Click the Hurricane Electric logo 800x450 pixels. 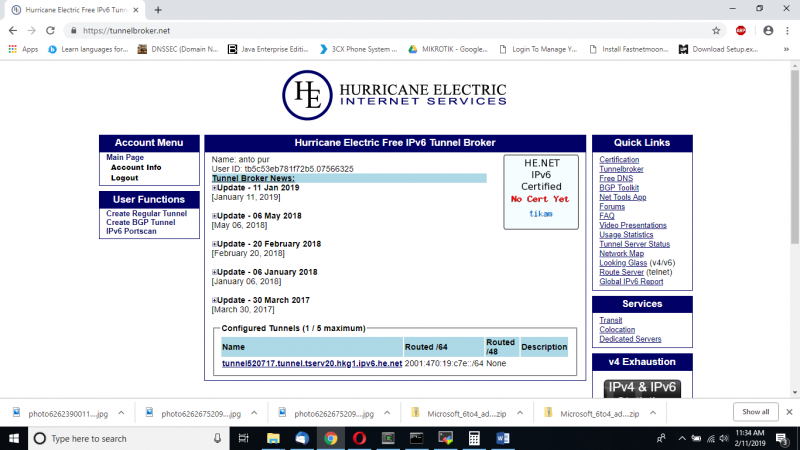[x=394, y=95]
